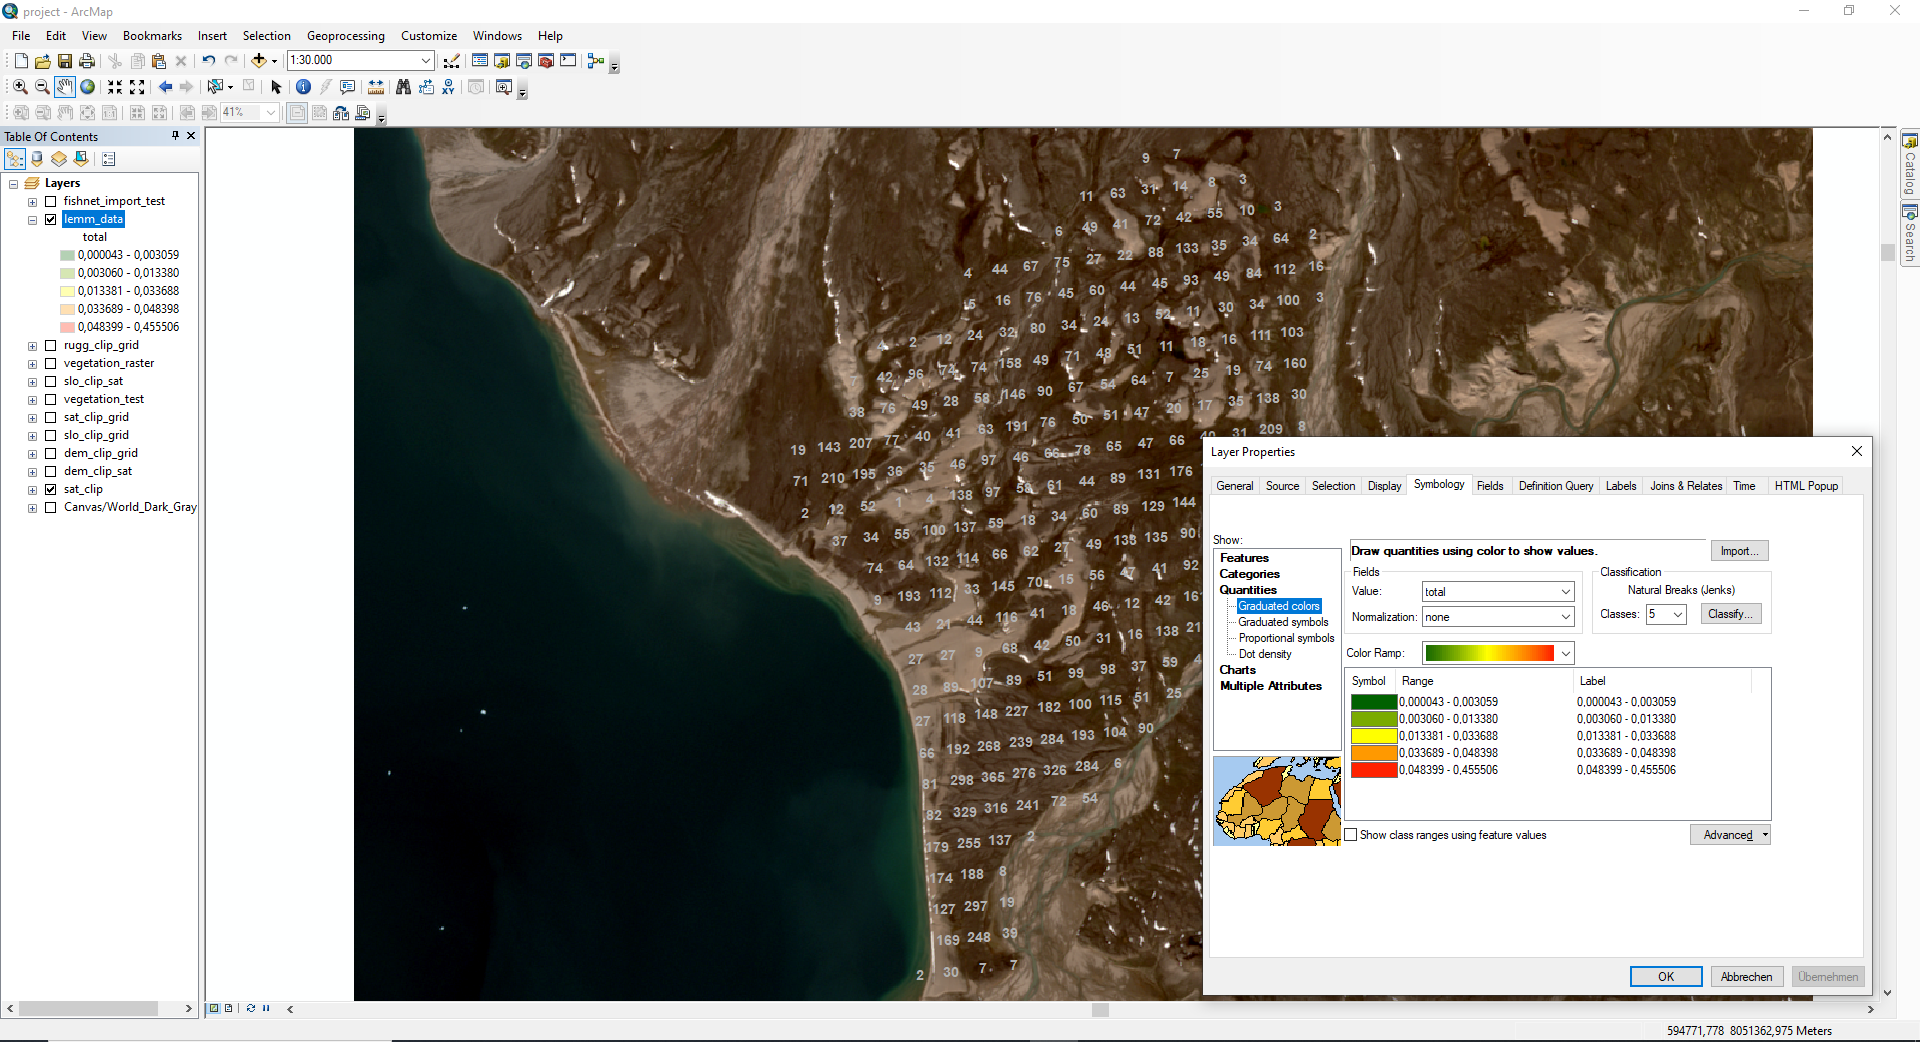Go back to the previous extent
The image size is (1920, 1042).
click(x=165, y=87)
